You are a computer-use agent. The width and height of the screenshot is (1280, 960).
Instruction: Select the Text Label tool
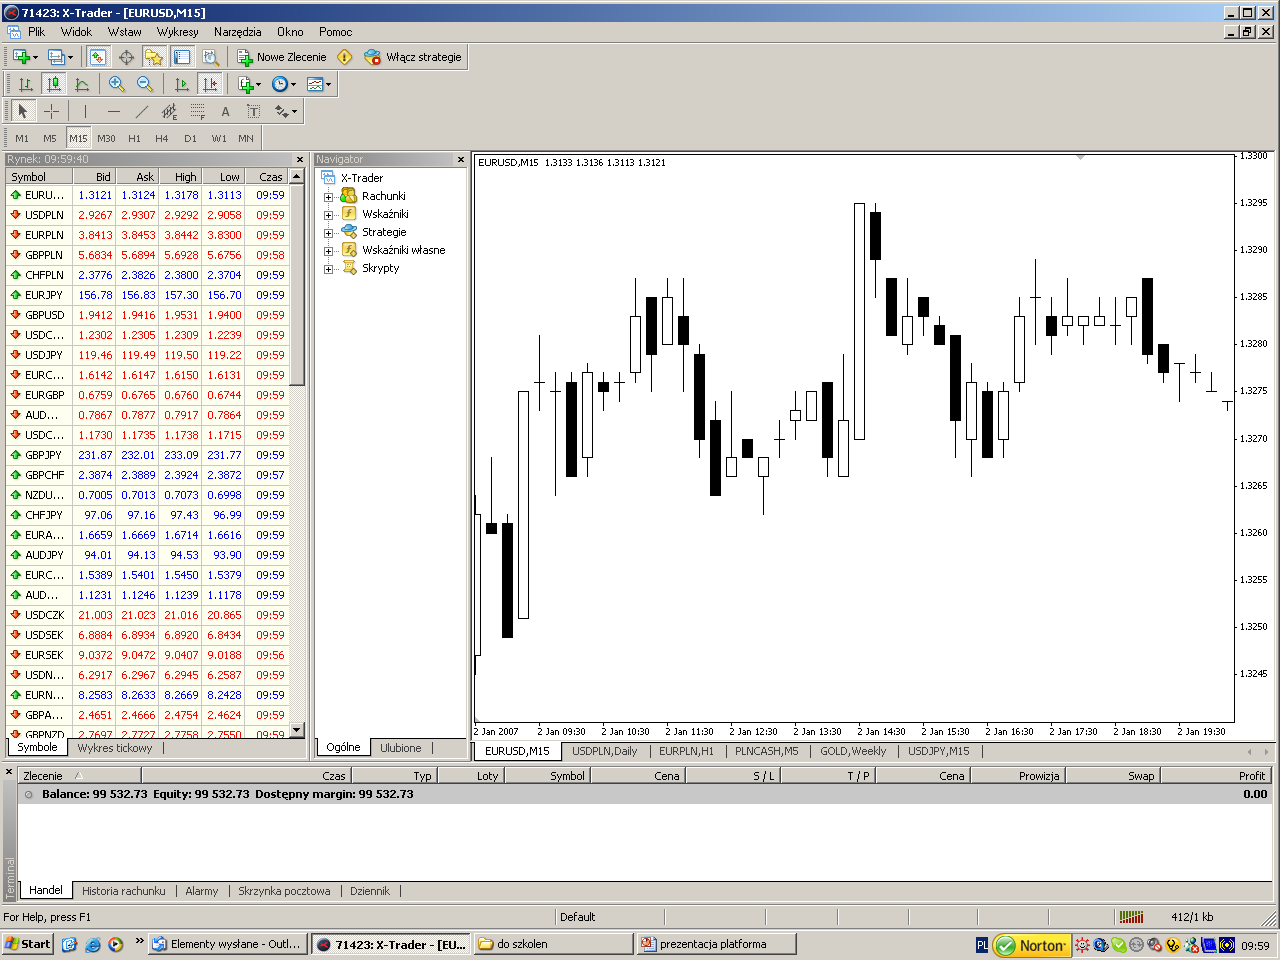coord(253,111)
